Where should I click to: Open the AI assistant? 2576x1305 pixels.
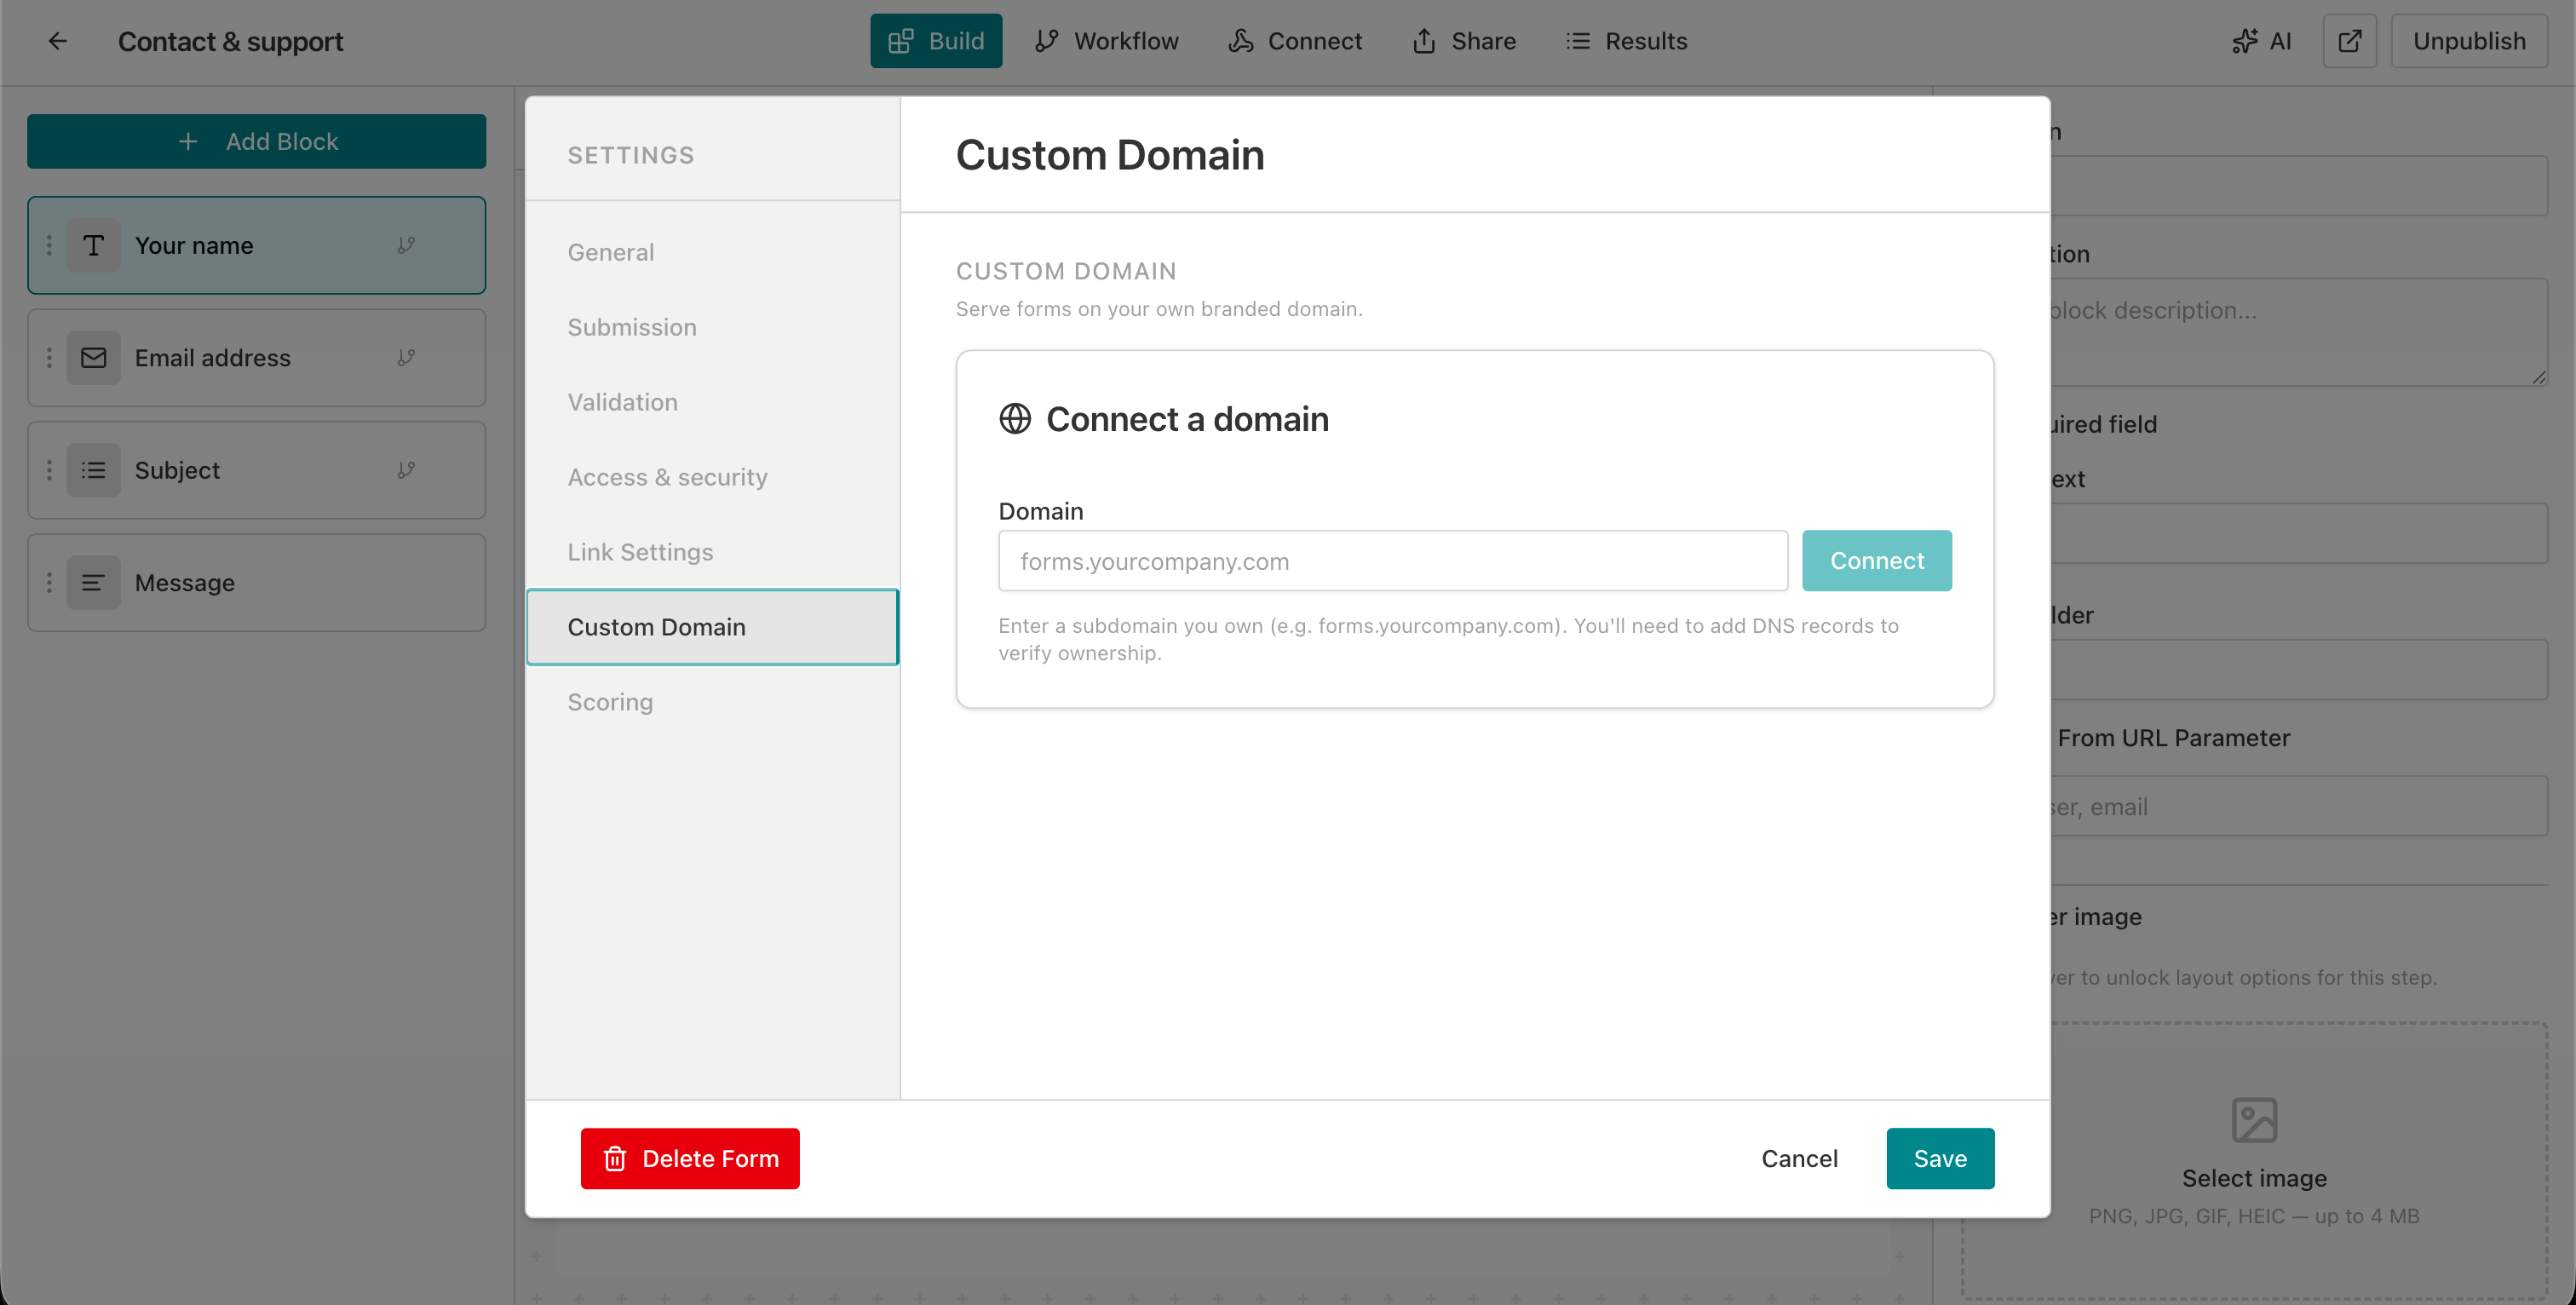2262,41
